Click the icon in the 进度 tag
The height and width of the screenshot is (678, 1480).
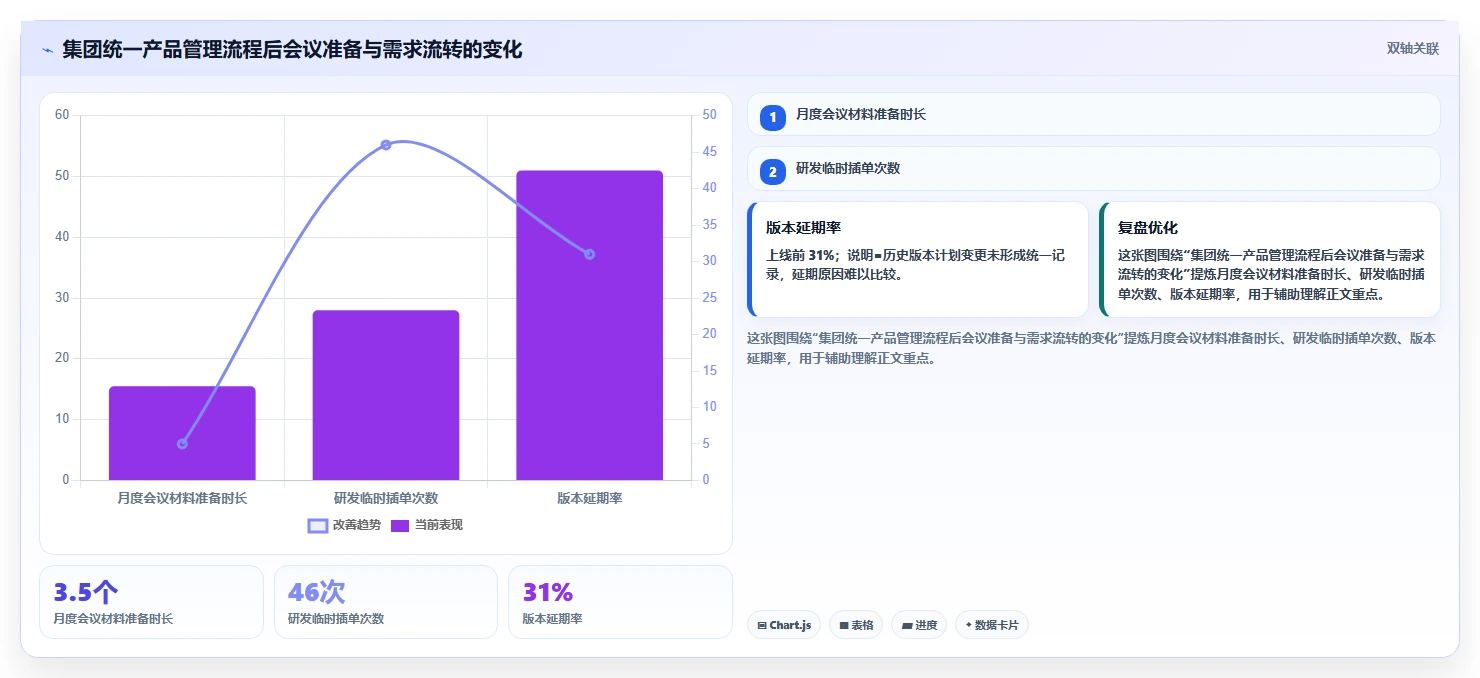point(906,625)
